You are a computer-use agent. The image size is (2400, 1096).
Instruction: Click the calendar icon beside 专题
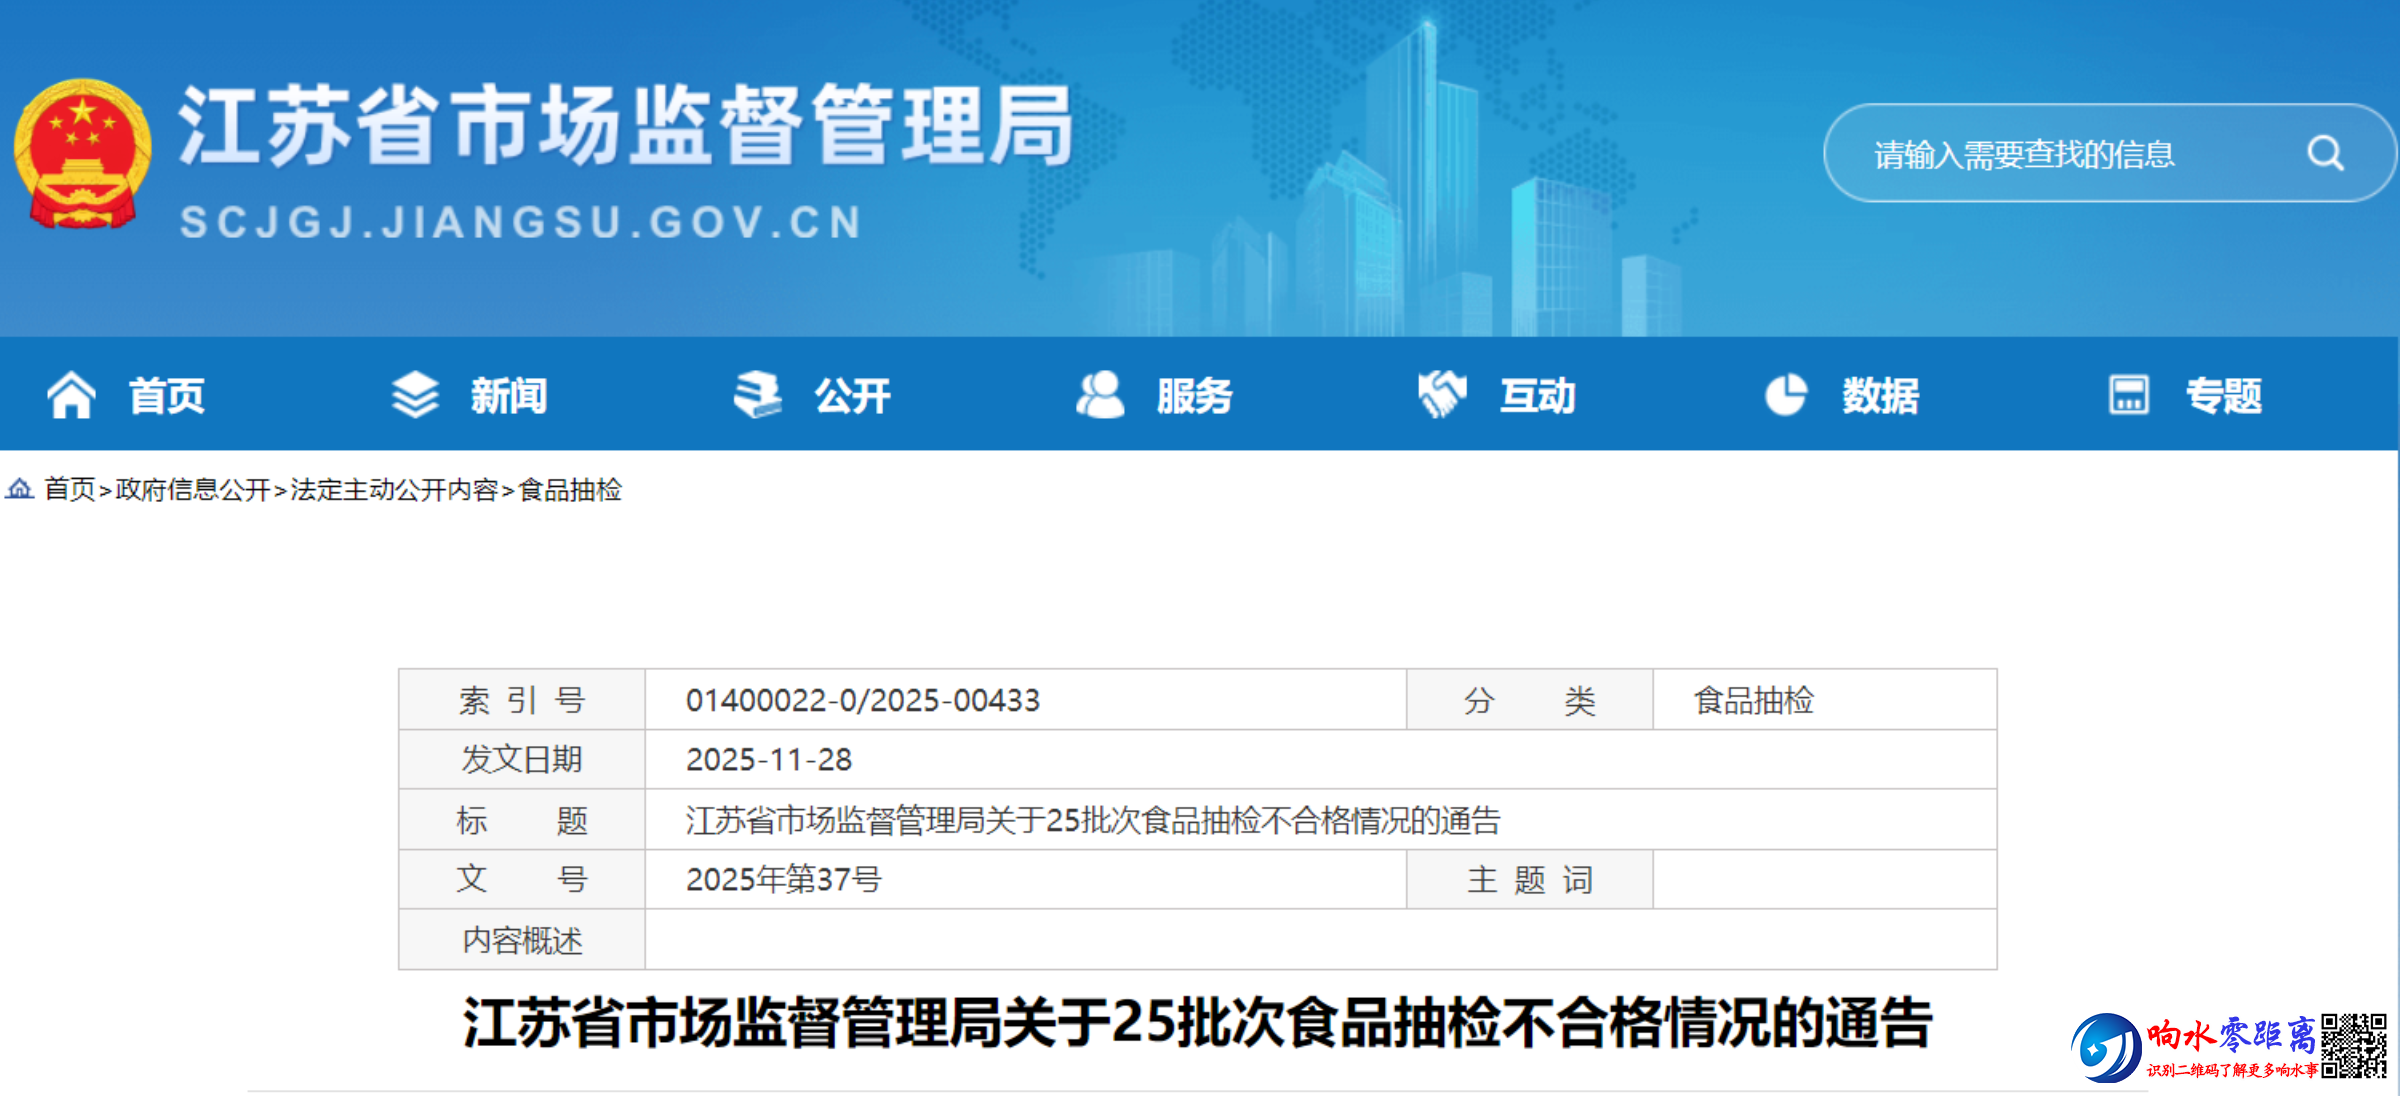[2128, 395]
